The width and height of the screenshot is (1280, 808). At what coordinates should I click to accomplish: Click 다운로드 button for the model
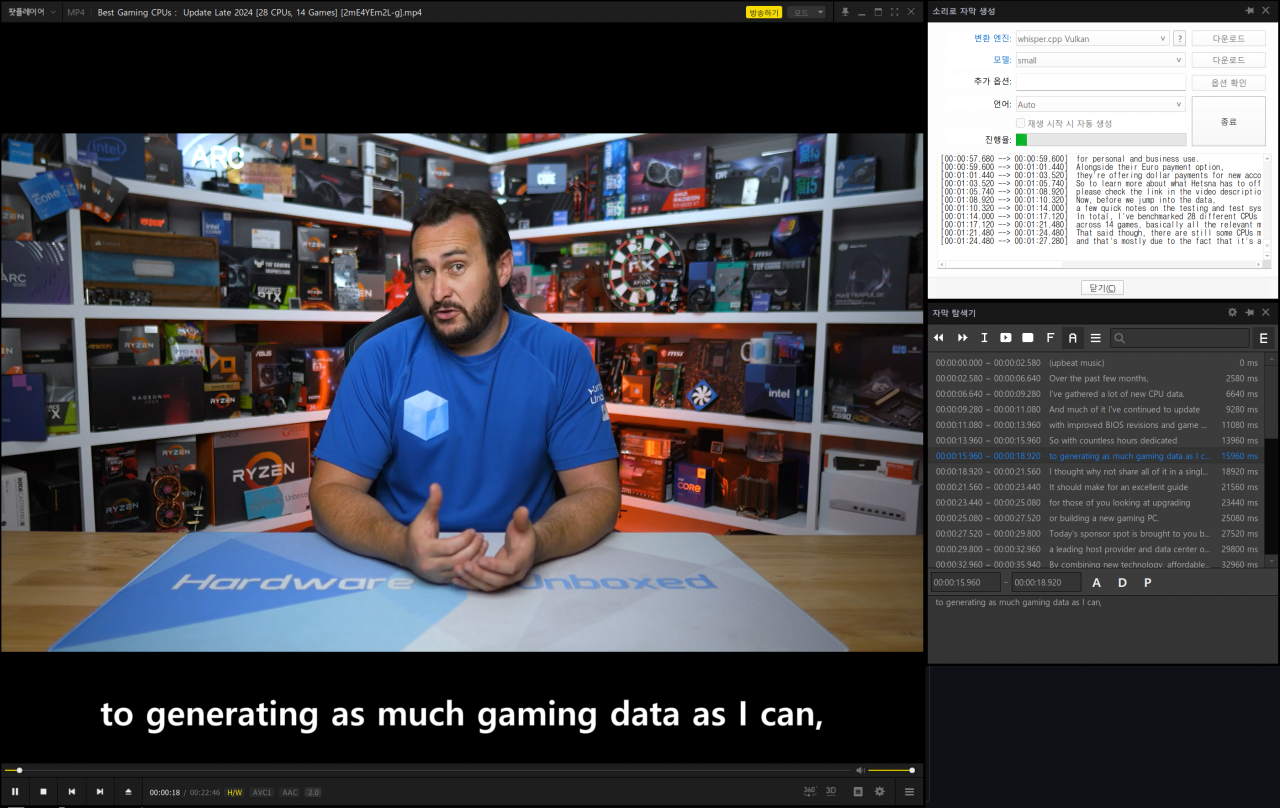tap(1228, 60)
